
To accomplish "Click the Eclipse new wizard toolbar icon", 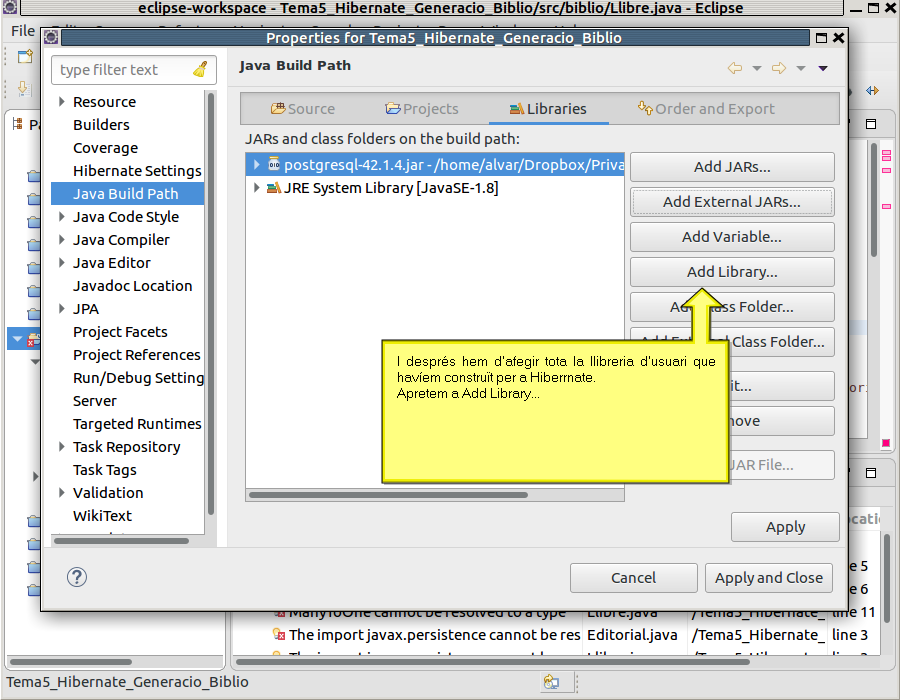I will coord(25,56).
